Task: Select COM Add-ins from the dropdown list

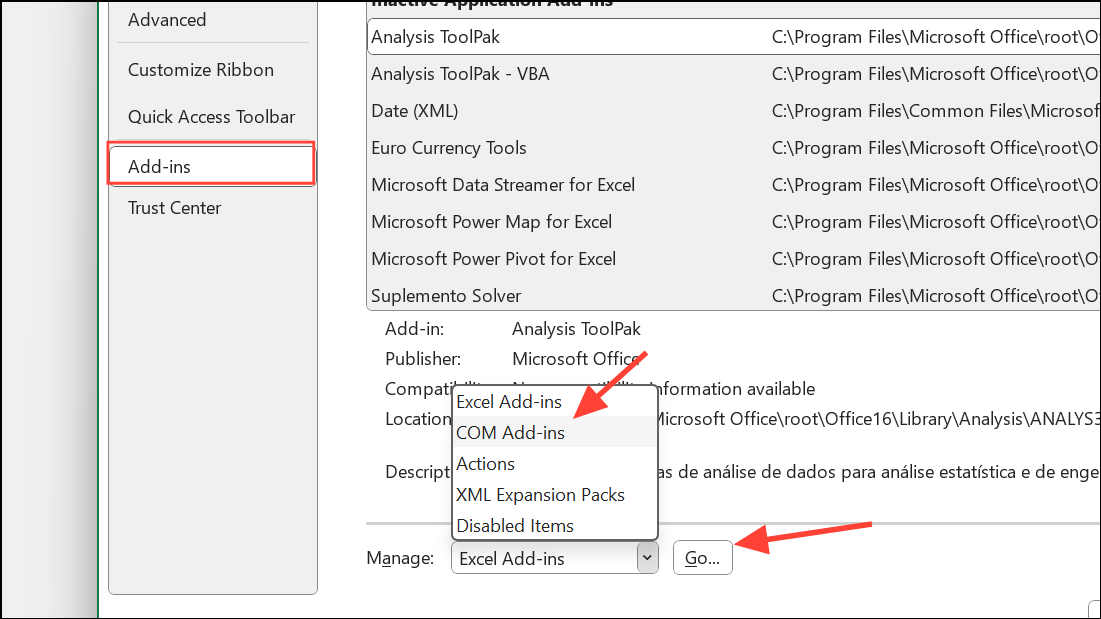Action: click(x=510, y=432)
